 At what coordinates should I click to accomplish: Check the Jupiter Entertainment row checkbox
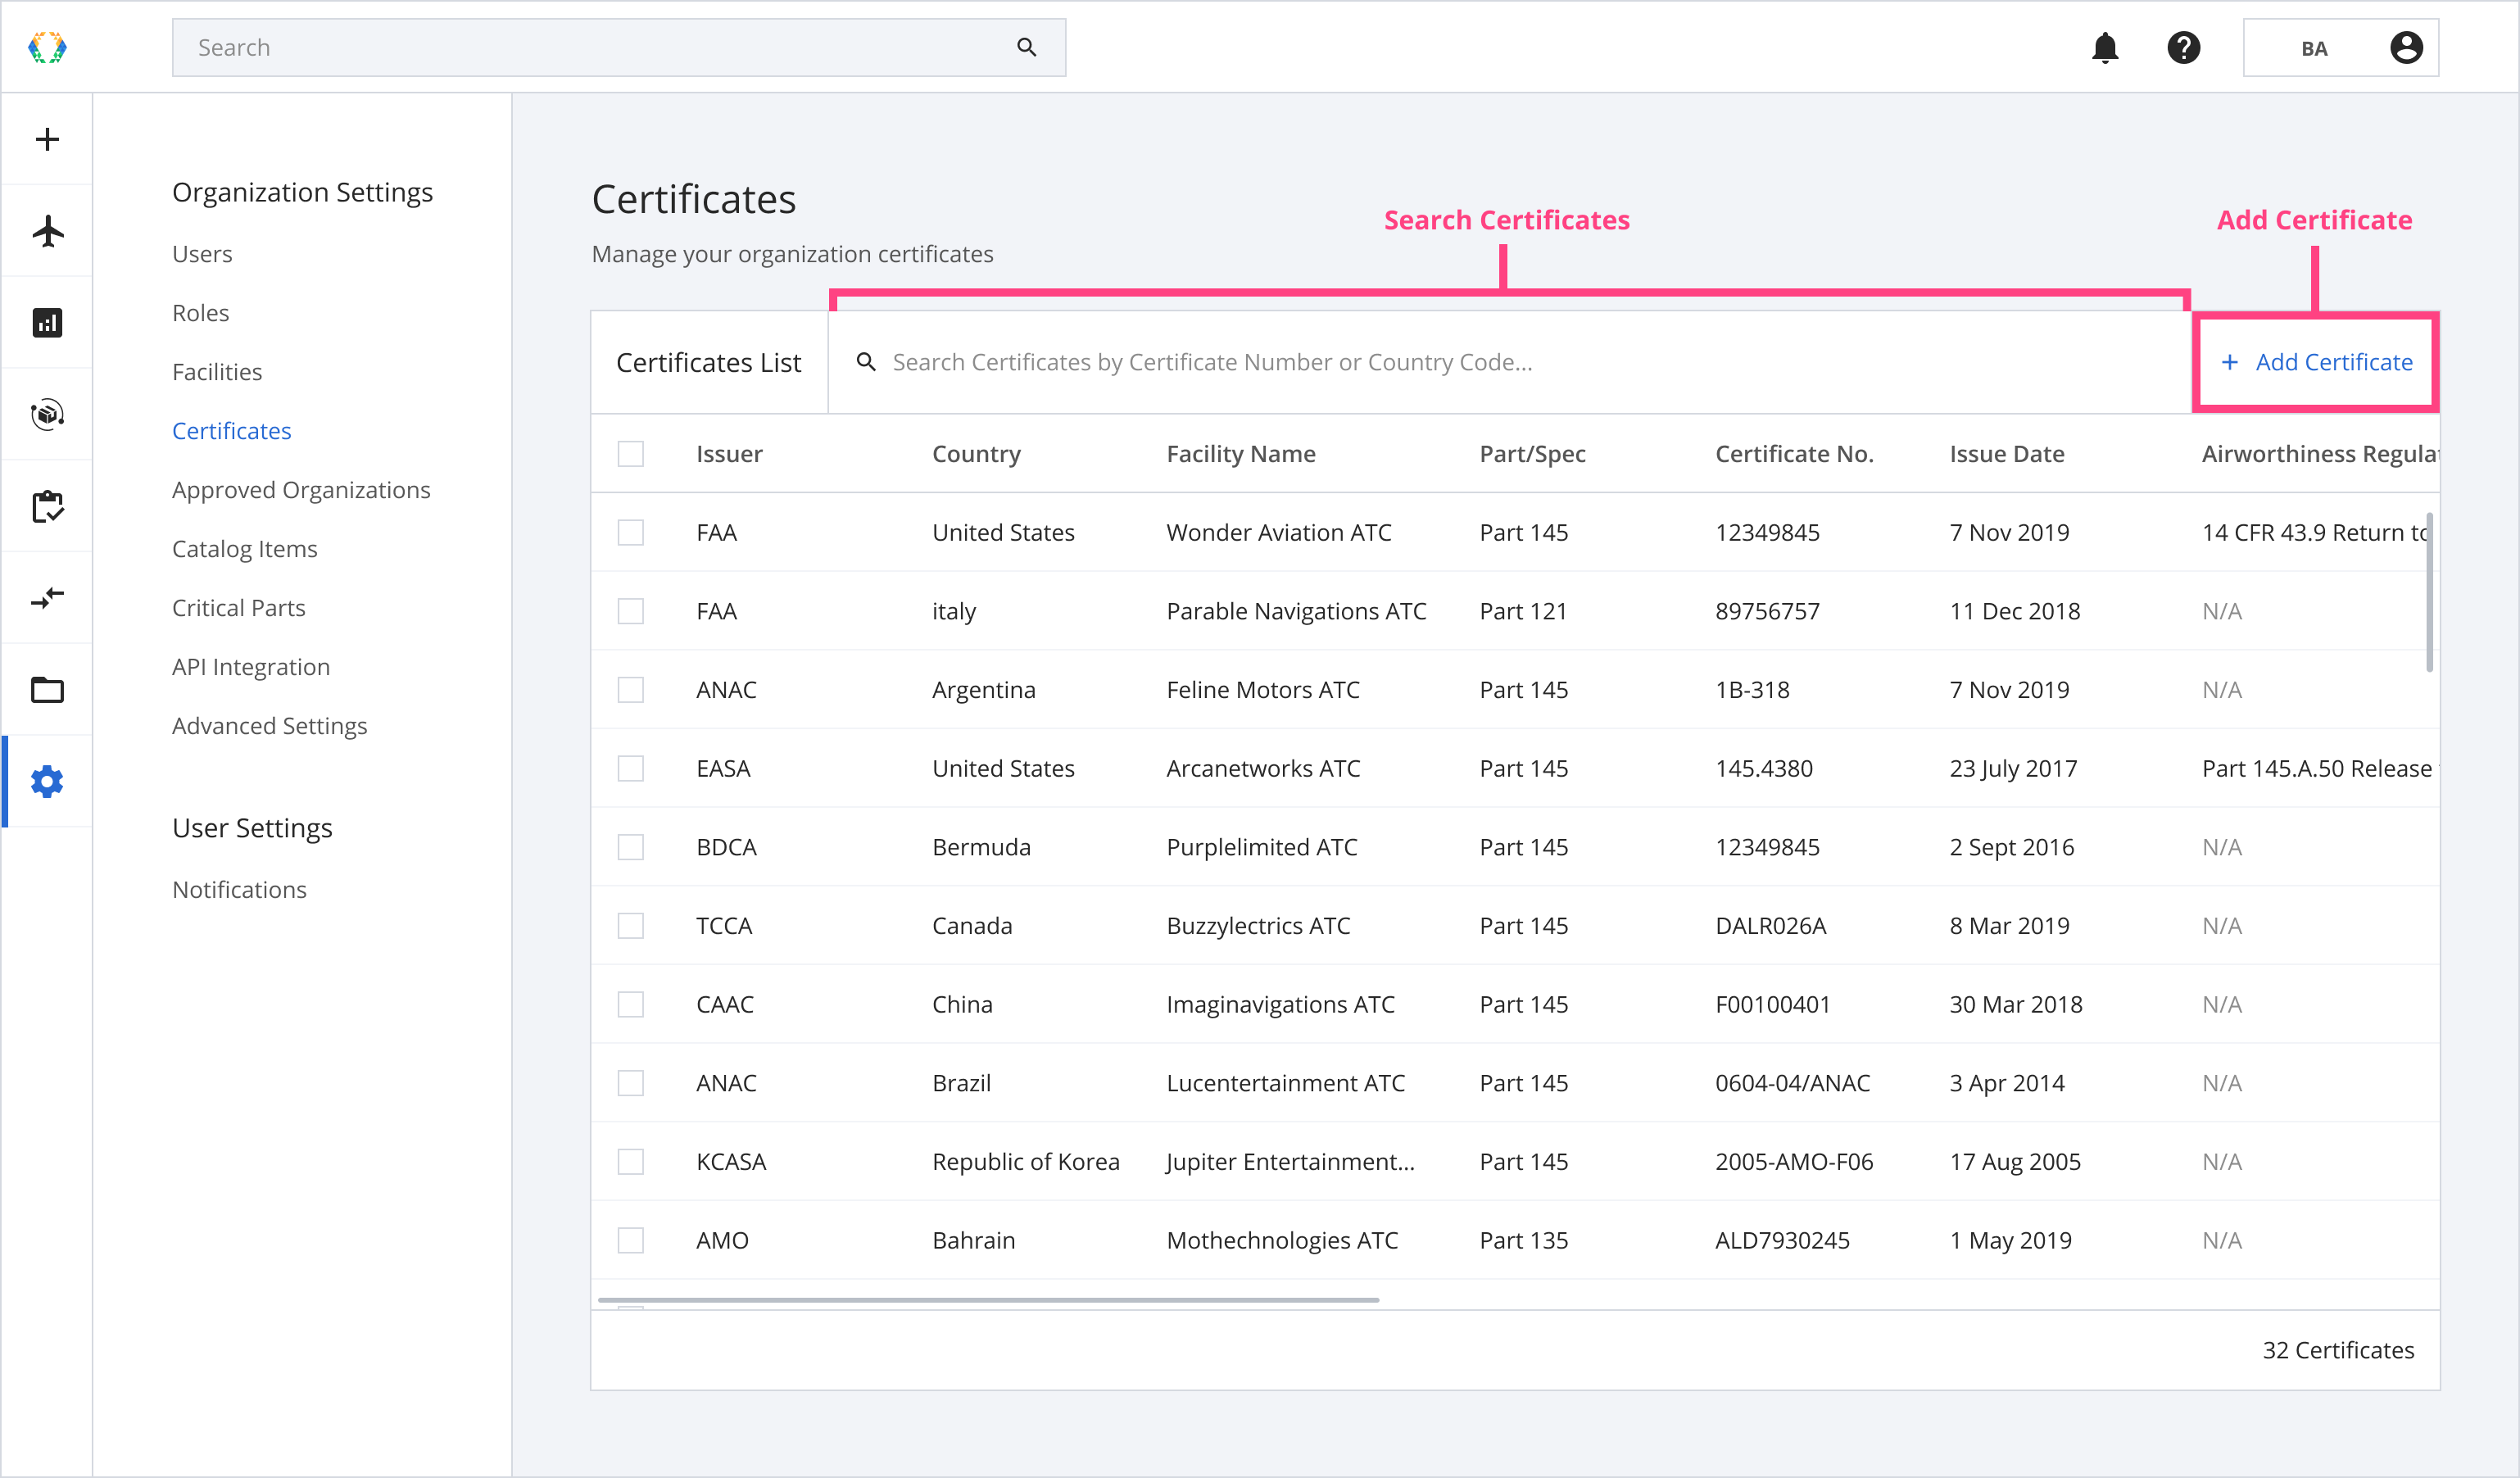pos(631,1162)
